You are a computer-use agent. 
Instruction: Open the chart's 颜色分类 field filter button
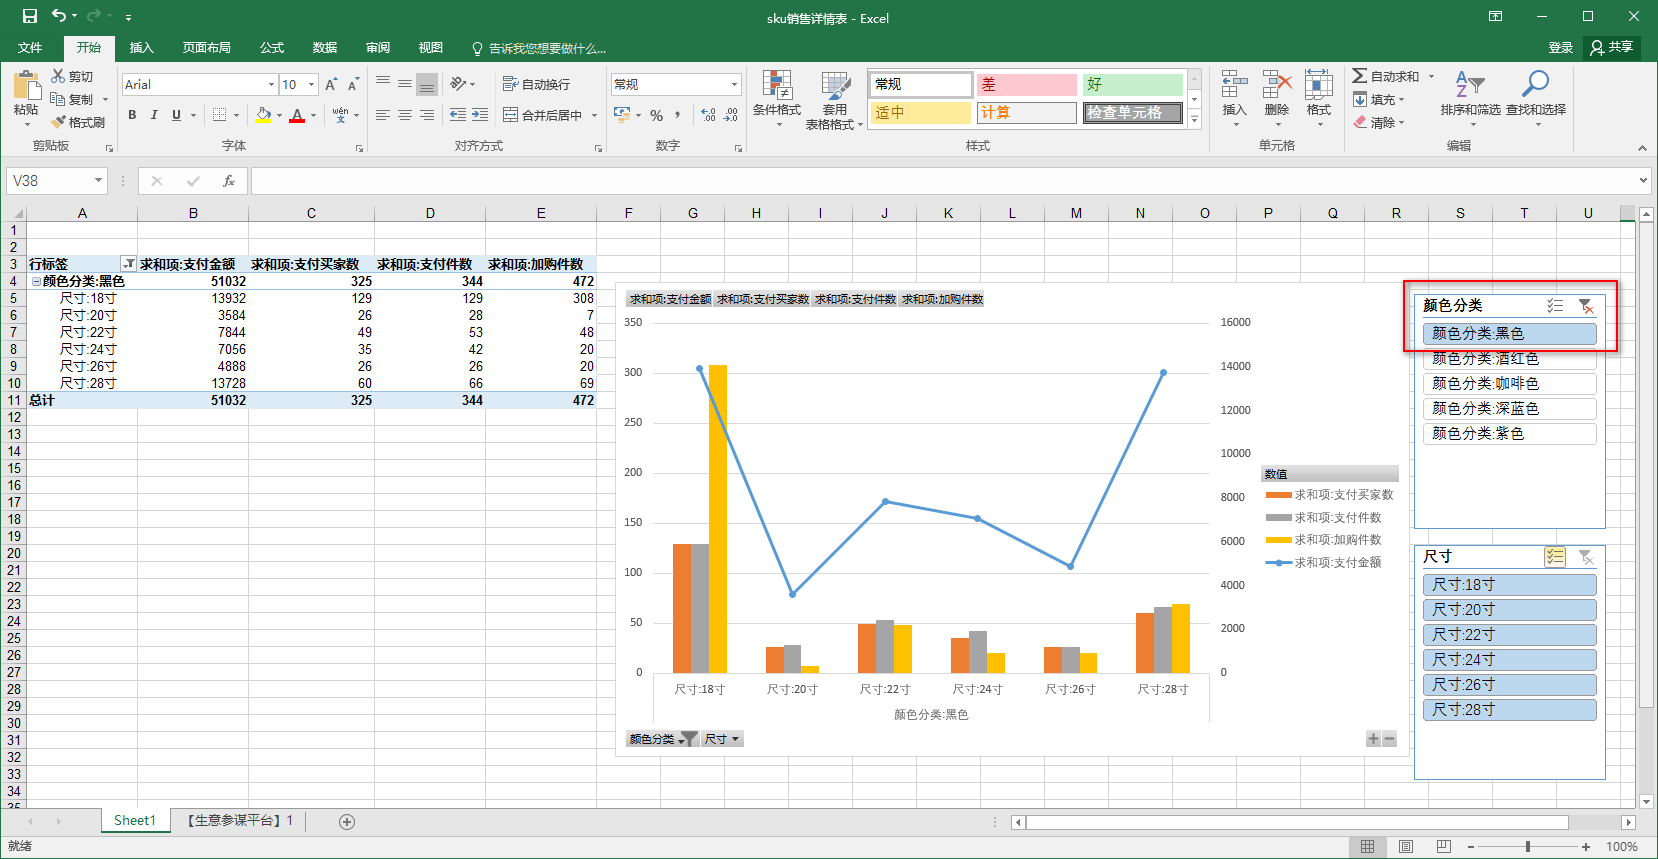coord(662,739)
